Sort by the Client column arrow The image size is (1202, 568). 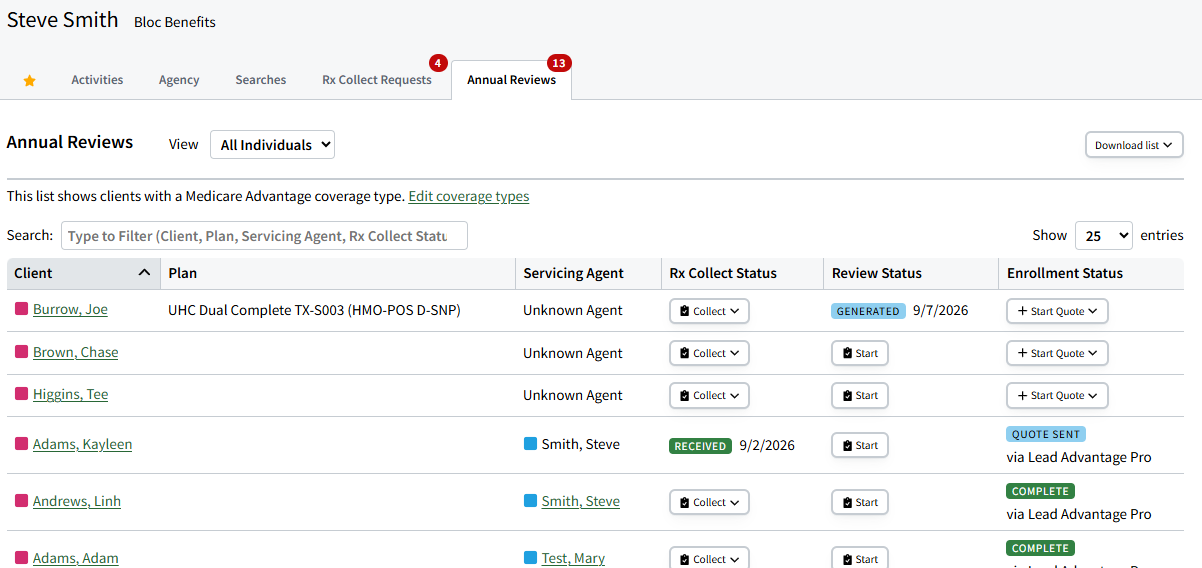point(144,273)
